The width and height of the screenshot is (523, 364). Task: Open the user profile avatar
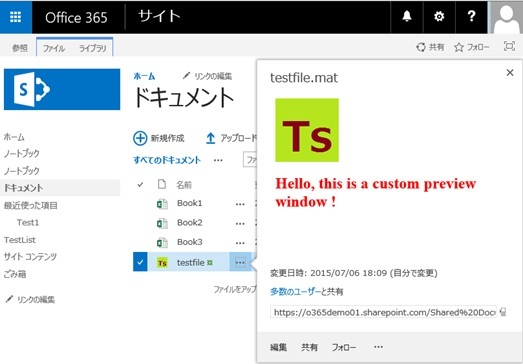pyautogui.click(x=506, y=17)
